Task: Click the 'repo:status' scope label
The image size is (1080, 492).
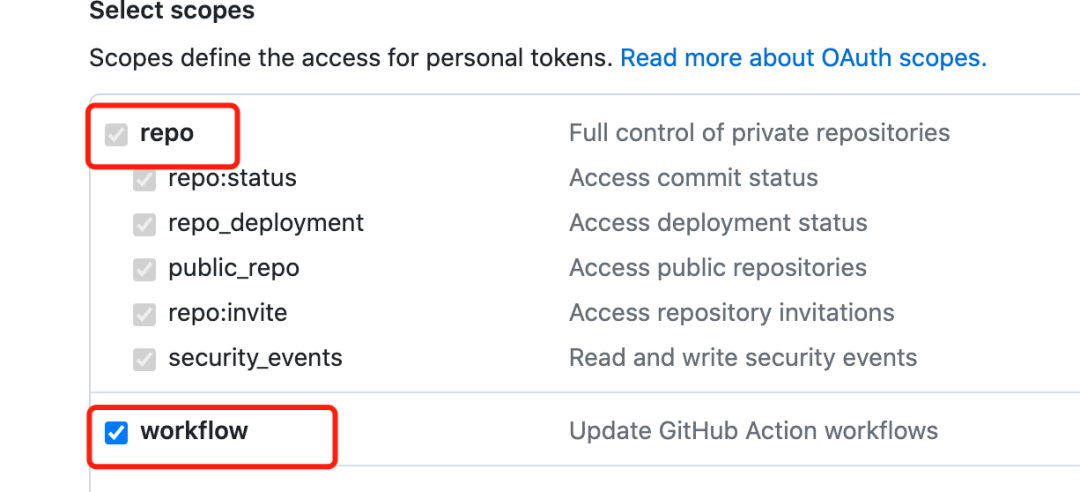Action: [232, 178]
